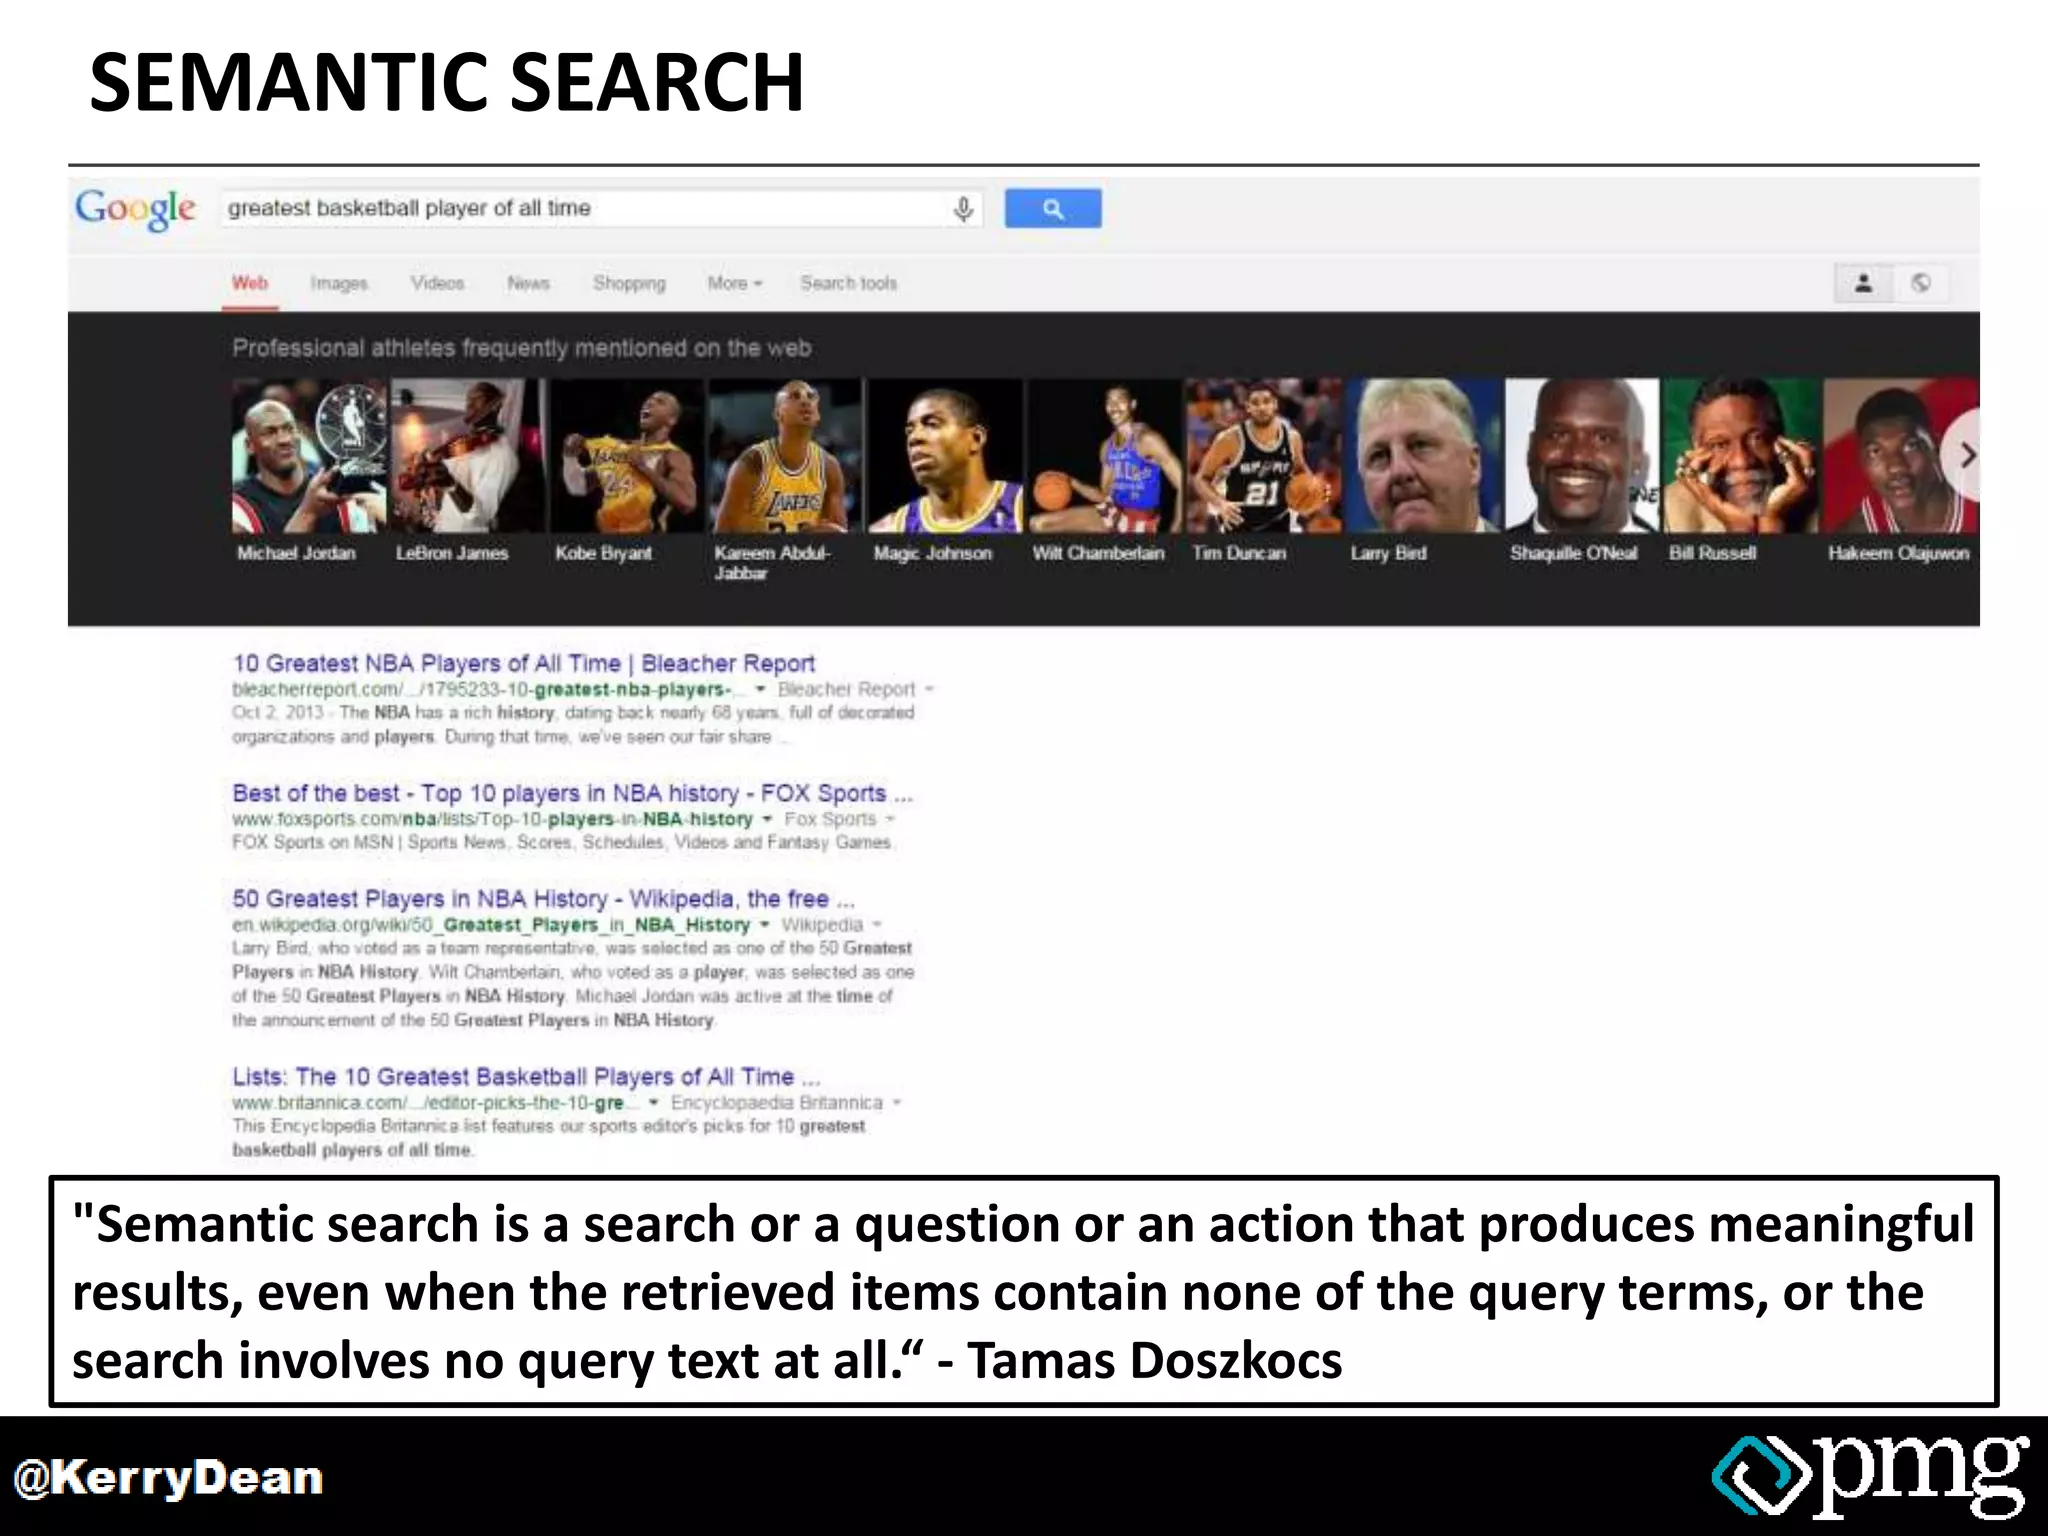
Task: Select the Michael Jordan thumbnail
Action: point(309,456)
